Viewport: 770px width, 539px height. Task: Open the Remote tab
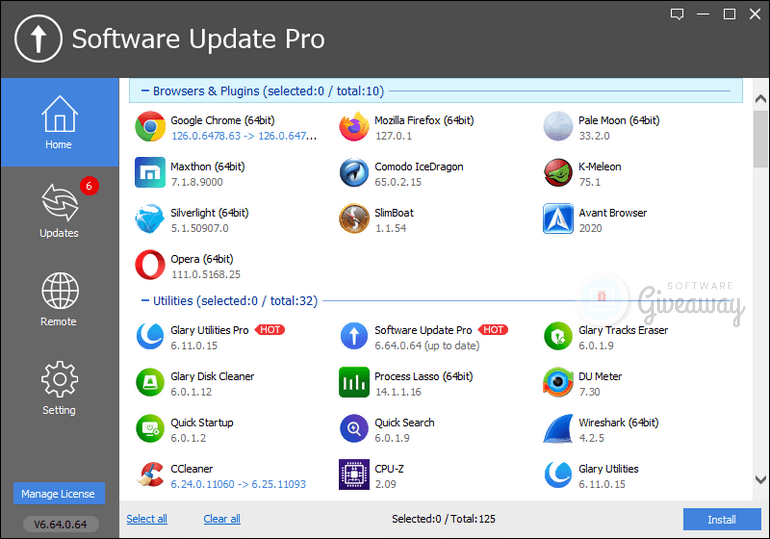pos(59,299)
